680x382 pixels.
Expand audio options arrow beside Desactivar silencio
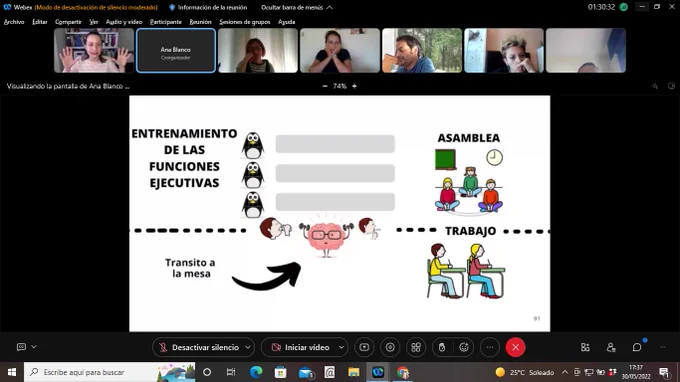click(248, 347)
